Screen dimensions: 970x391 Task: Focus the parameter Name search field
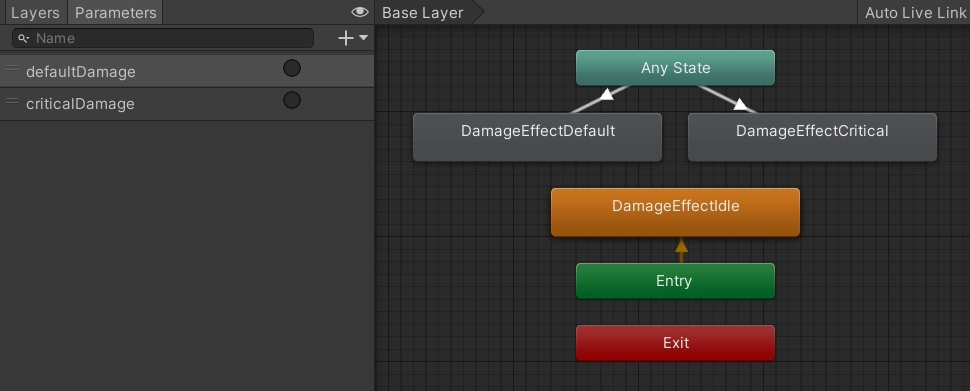pos(163,38)
